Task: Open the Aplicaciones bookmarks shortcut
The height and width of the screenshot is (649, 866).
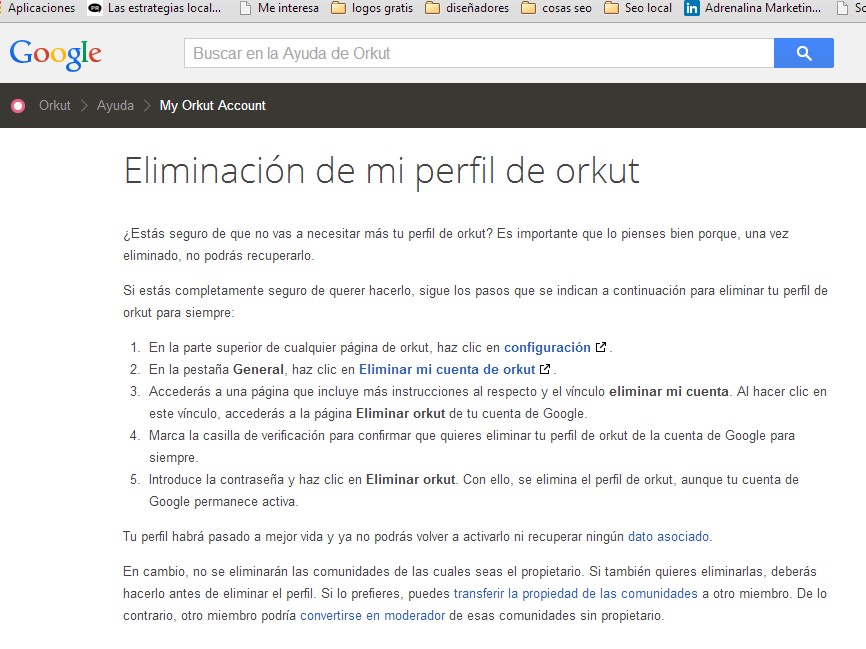Action: click(x=39, y=8)
